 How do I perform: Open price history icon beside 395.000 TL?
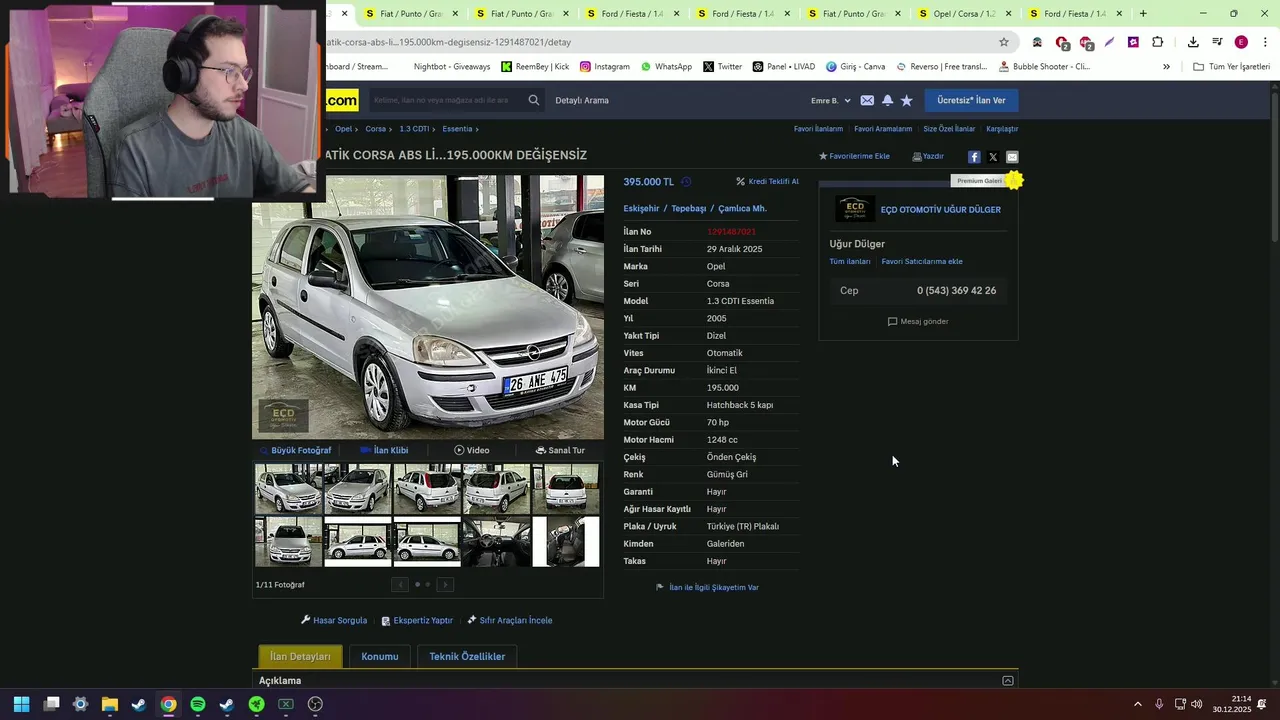pyautogui.click(x=686, y=182)
